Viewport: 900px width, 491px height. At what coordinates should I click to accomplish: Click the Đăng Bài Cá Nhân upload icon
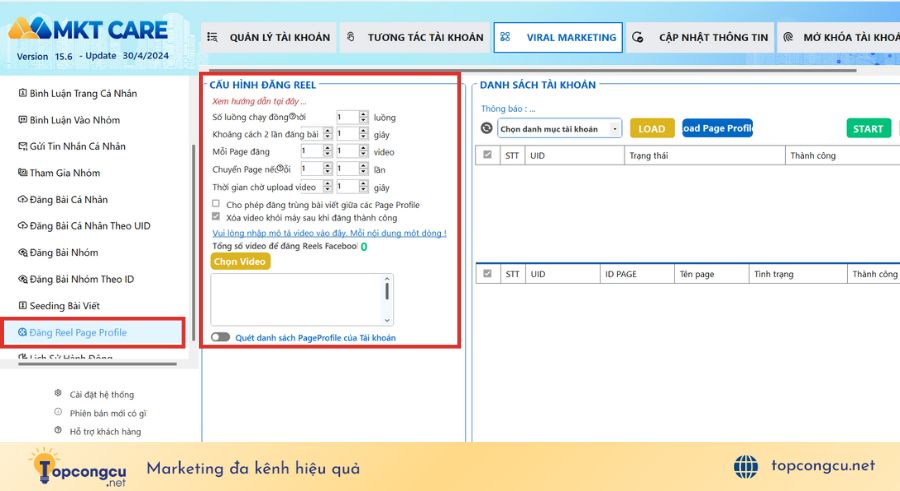click(23, 199)
